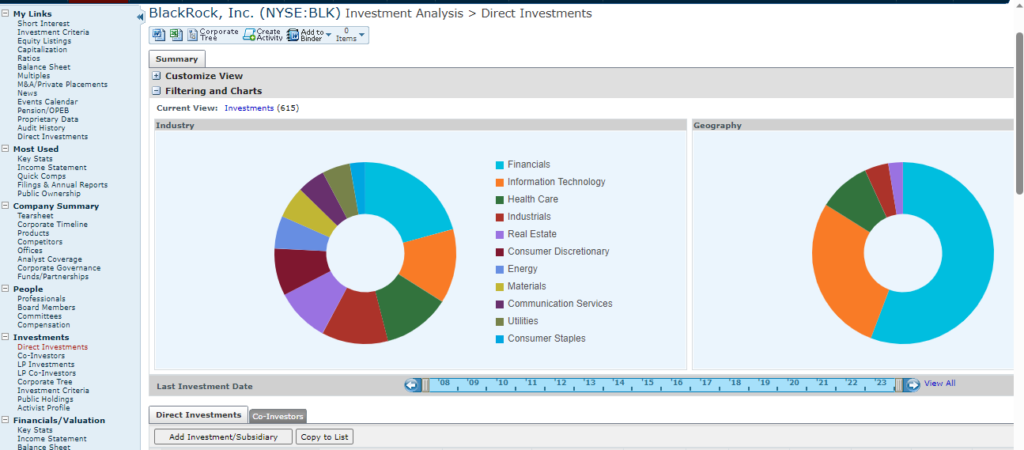Screen dimensions: 1024x450
Task: Collapse the Company Summary sidebar section
Action: pyautogui.click(x=6, y=206)
